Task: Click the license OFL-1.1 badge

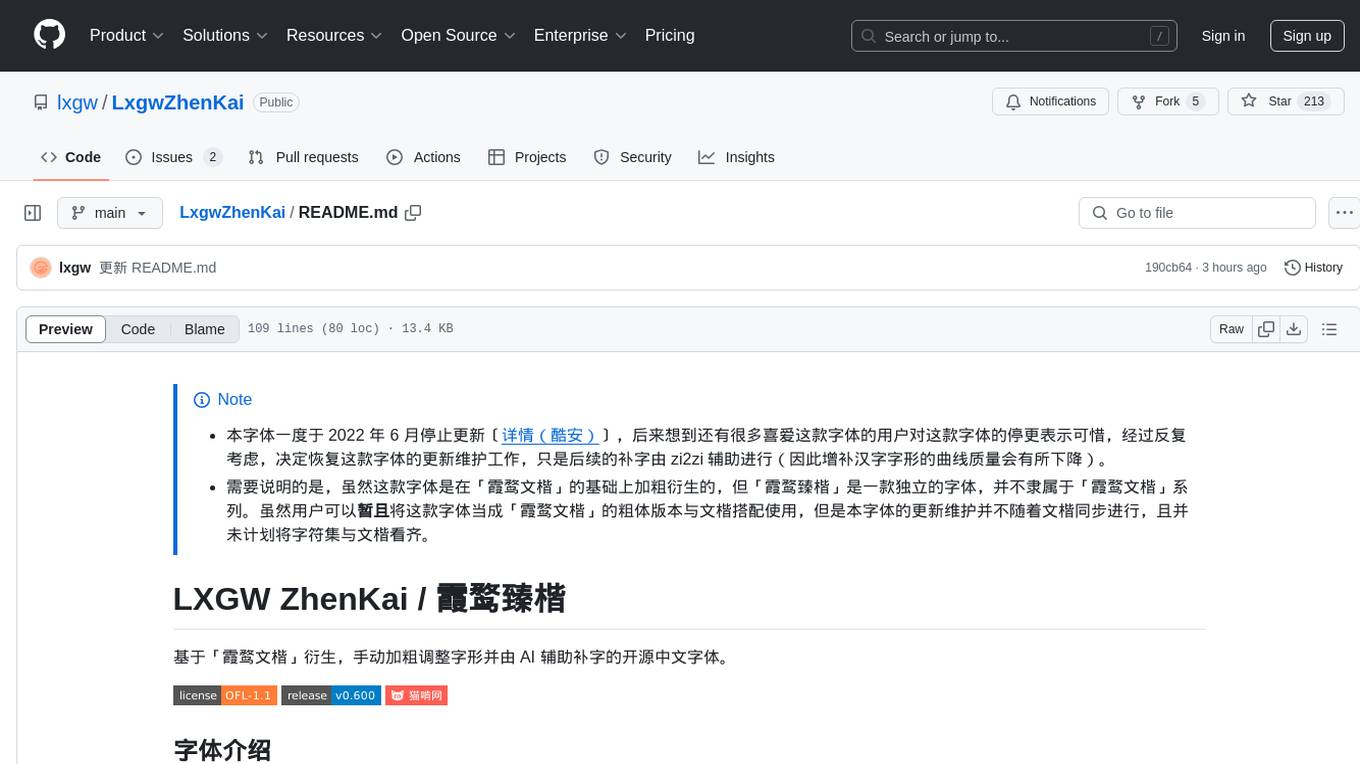Action: [225, 695]
